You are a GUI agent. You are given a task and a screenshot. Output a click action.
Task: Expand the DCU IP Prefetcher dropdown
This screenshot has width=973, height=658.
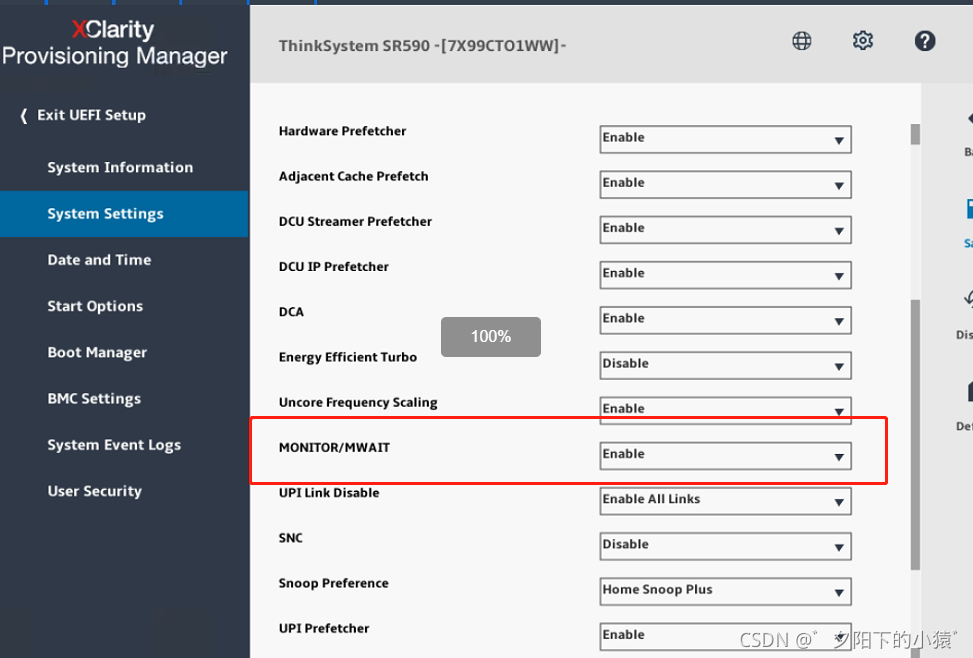pos(725,275)
